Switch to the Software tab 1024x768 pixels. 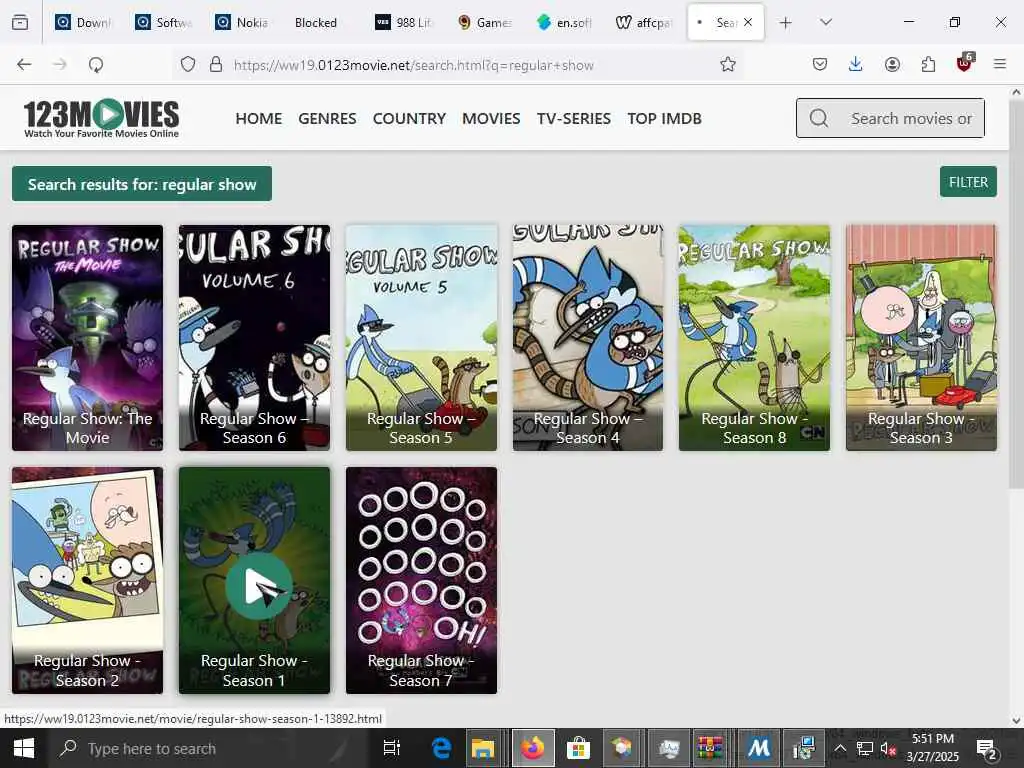click(x=163, y=23)
